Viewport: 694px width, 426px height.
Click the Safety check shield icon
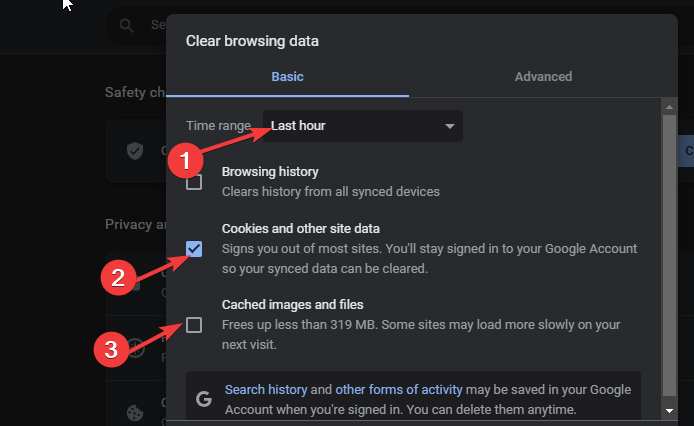coord(135,151)
